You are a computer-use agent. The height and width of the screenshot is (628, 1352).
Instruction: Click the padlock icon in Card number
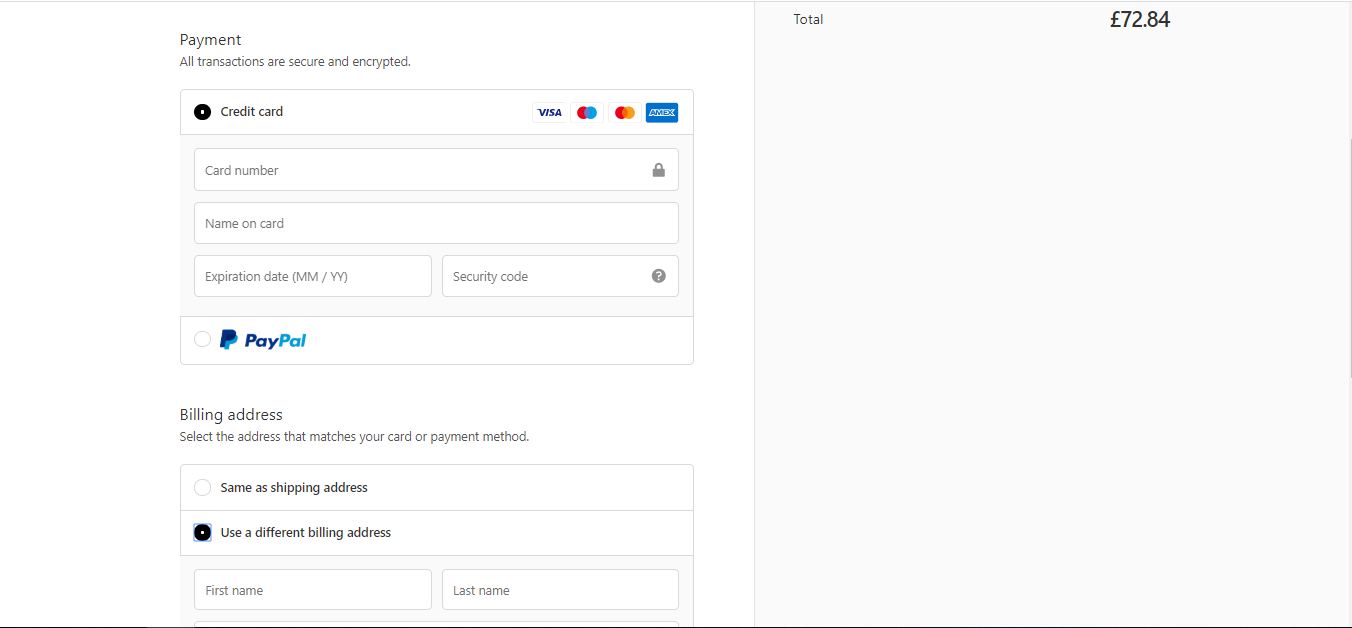click(659, 170)
